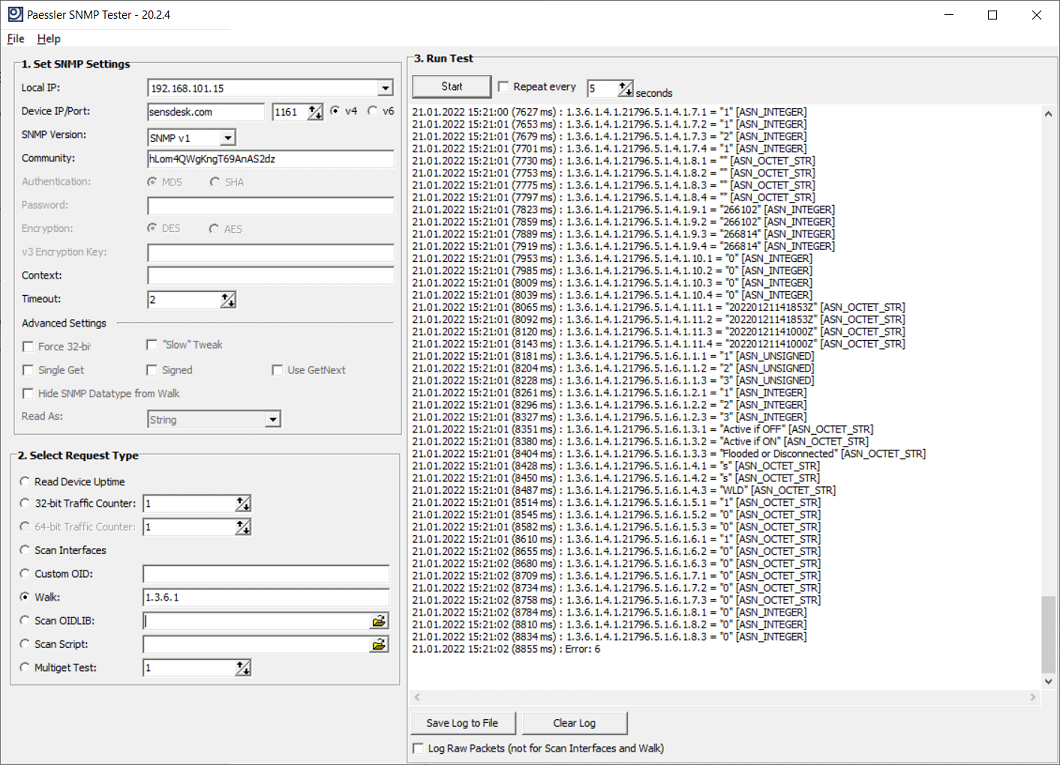Select the Walk radio button

click(x=25, y=597)
